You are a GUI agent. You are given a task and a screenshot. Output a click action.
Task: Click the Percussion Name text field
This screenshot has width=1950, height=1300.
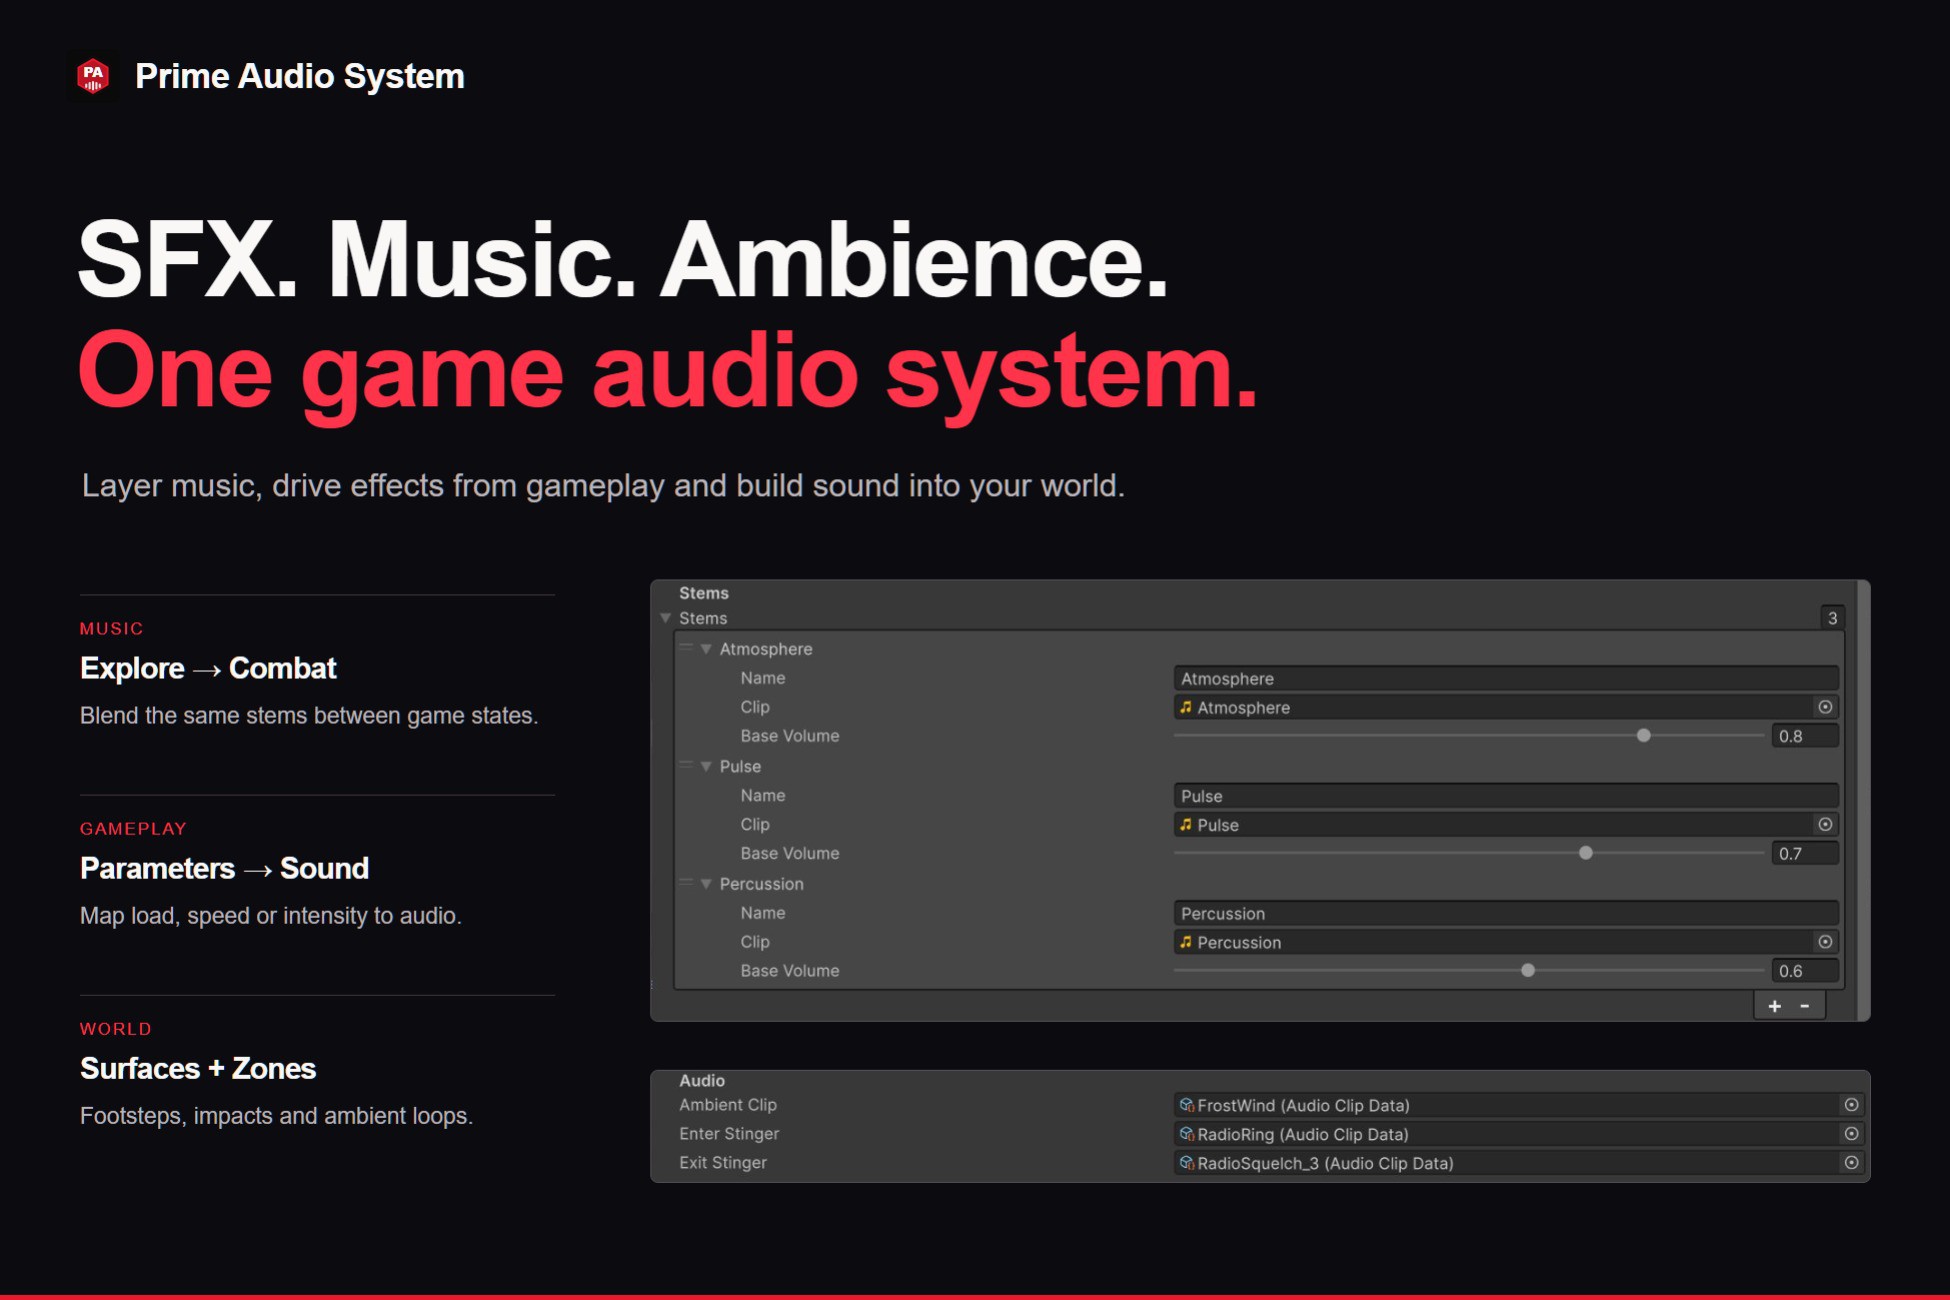coord(1505,914)
